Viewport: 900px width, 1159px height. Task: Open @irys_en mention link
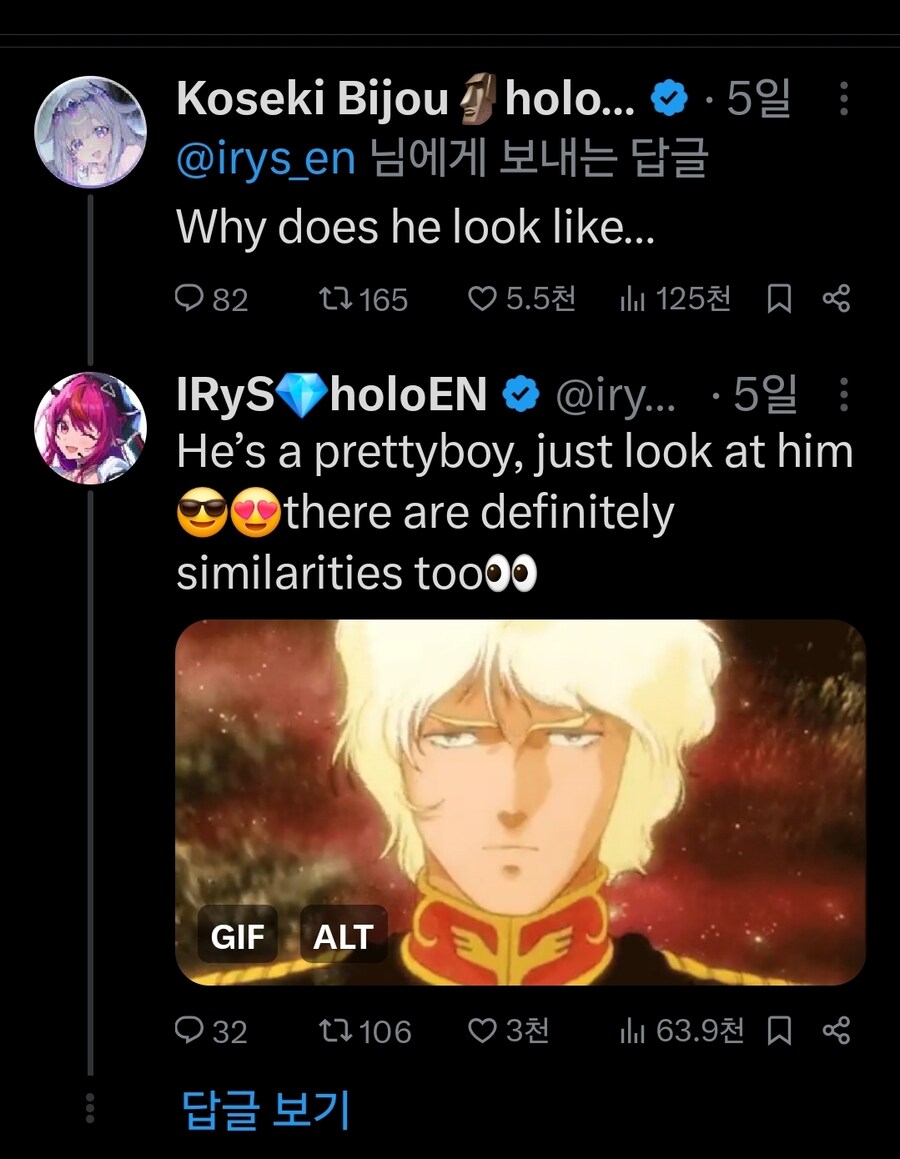tap(266, 158)
